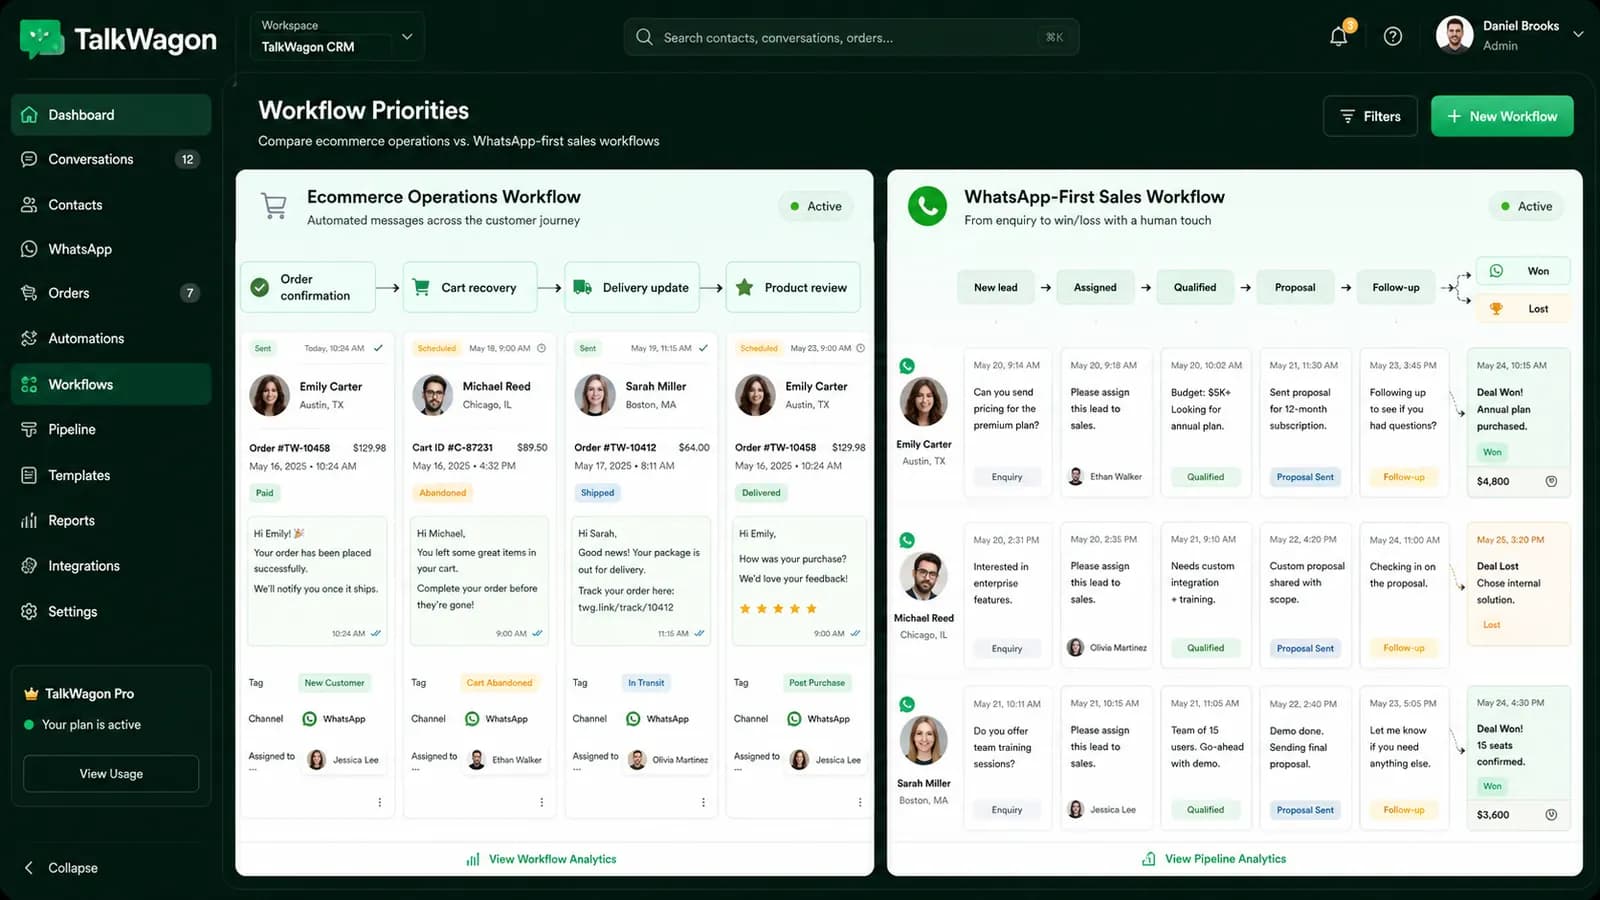The image size is (1600, 900).
Task: Click the Post Purchase tag
Action: coord(816,683)
